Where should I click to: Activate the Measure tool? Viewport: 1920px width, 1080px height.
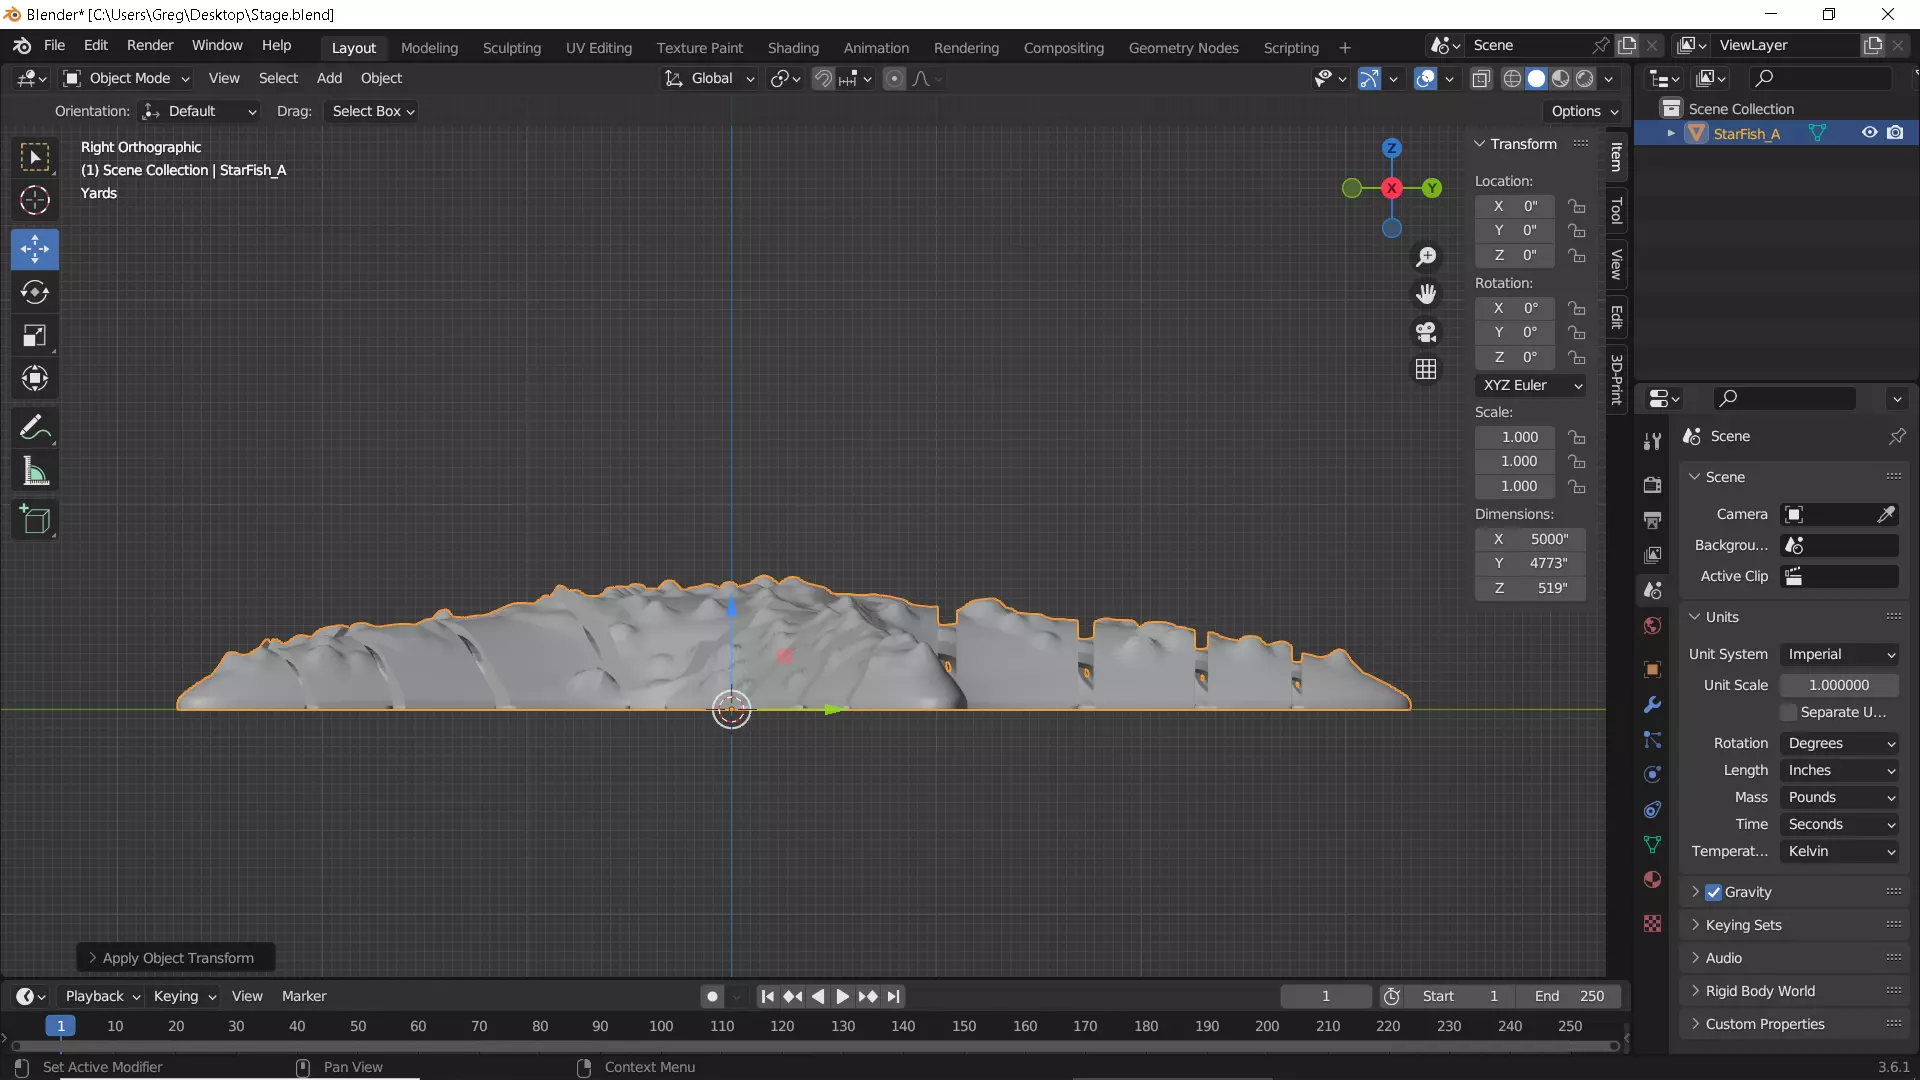35,472
